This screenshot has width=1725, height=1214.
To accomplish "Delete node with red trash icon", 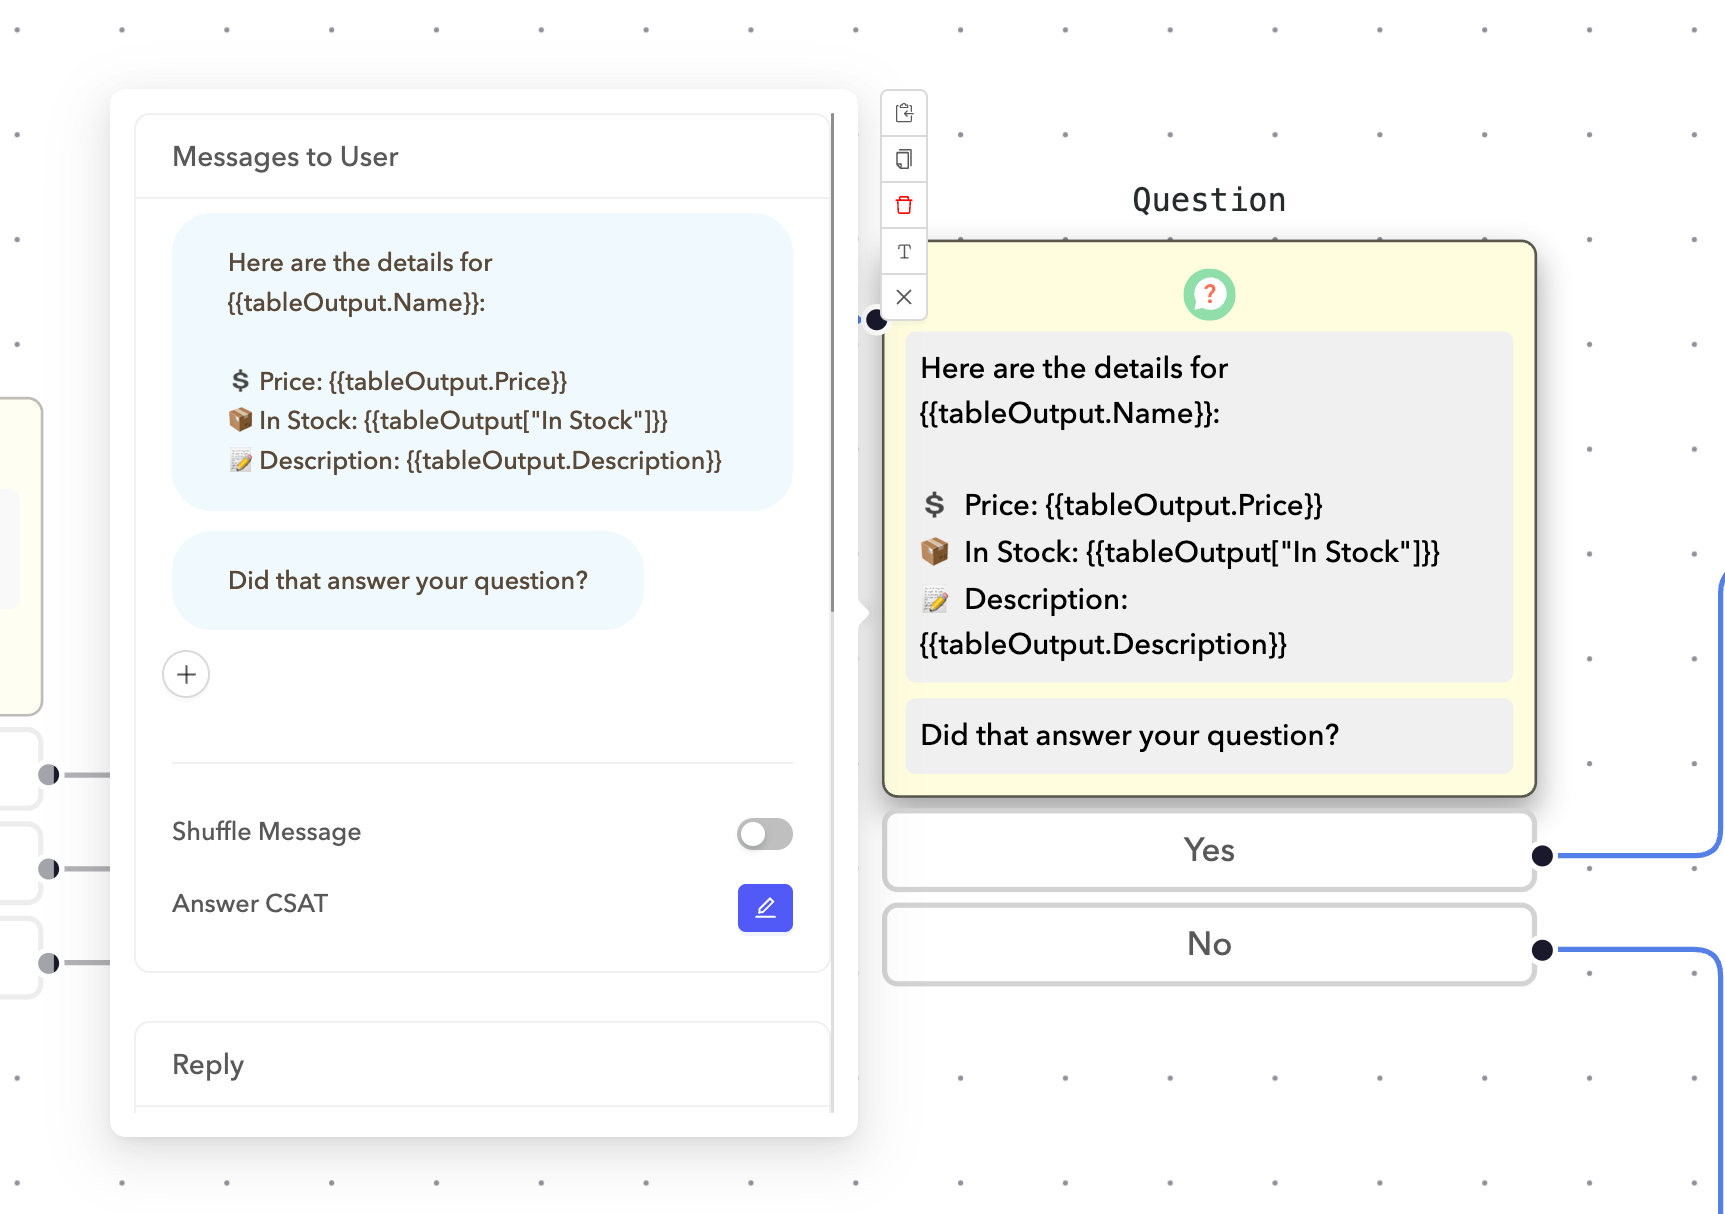I will coord(904,205).
